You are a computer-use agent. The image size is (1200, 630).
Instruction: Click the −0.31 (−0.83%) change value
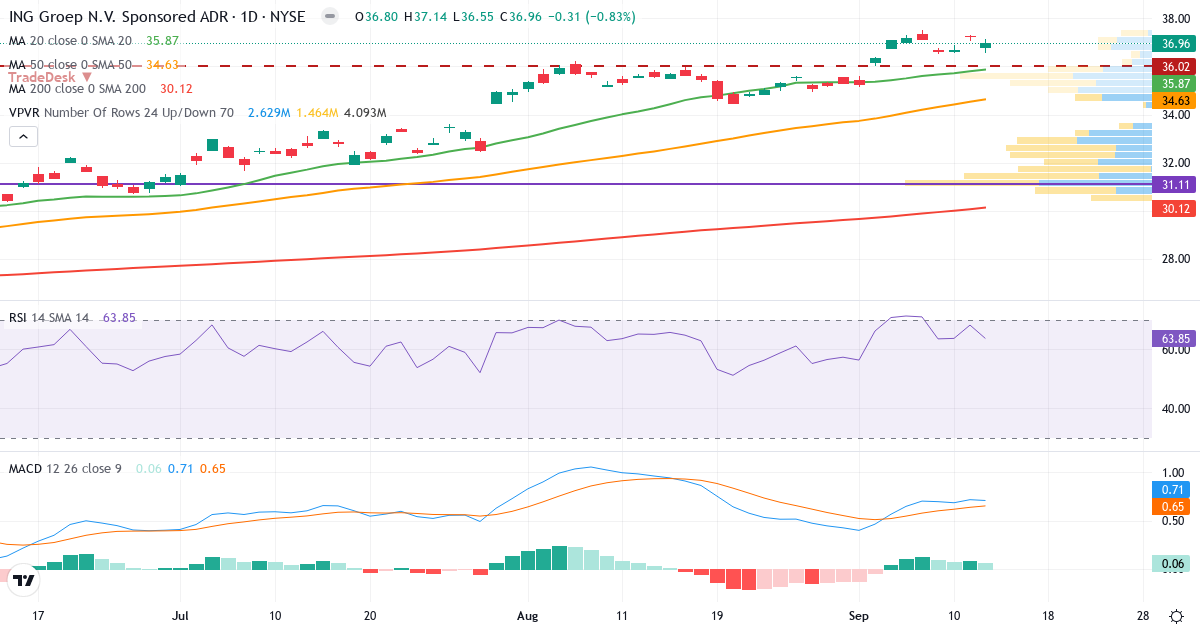coord(592,17)
